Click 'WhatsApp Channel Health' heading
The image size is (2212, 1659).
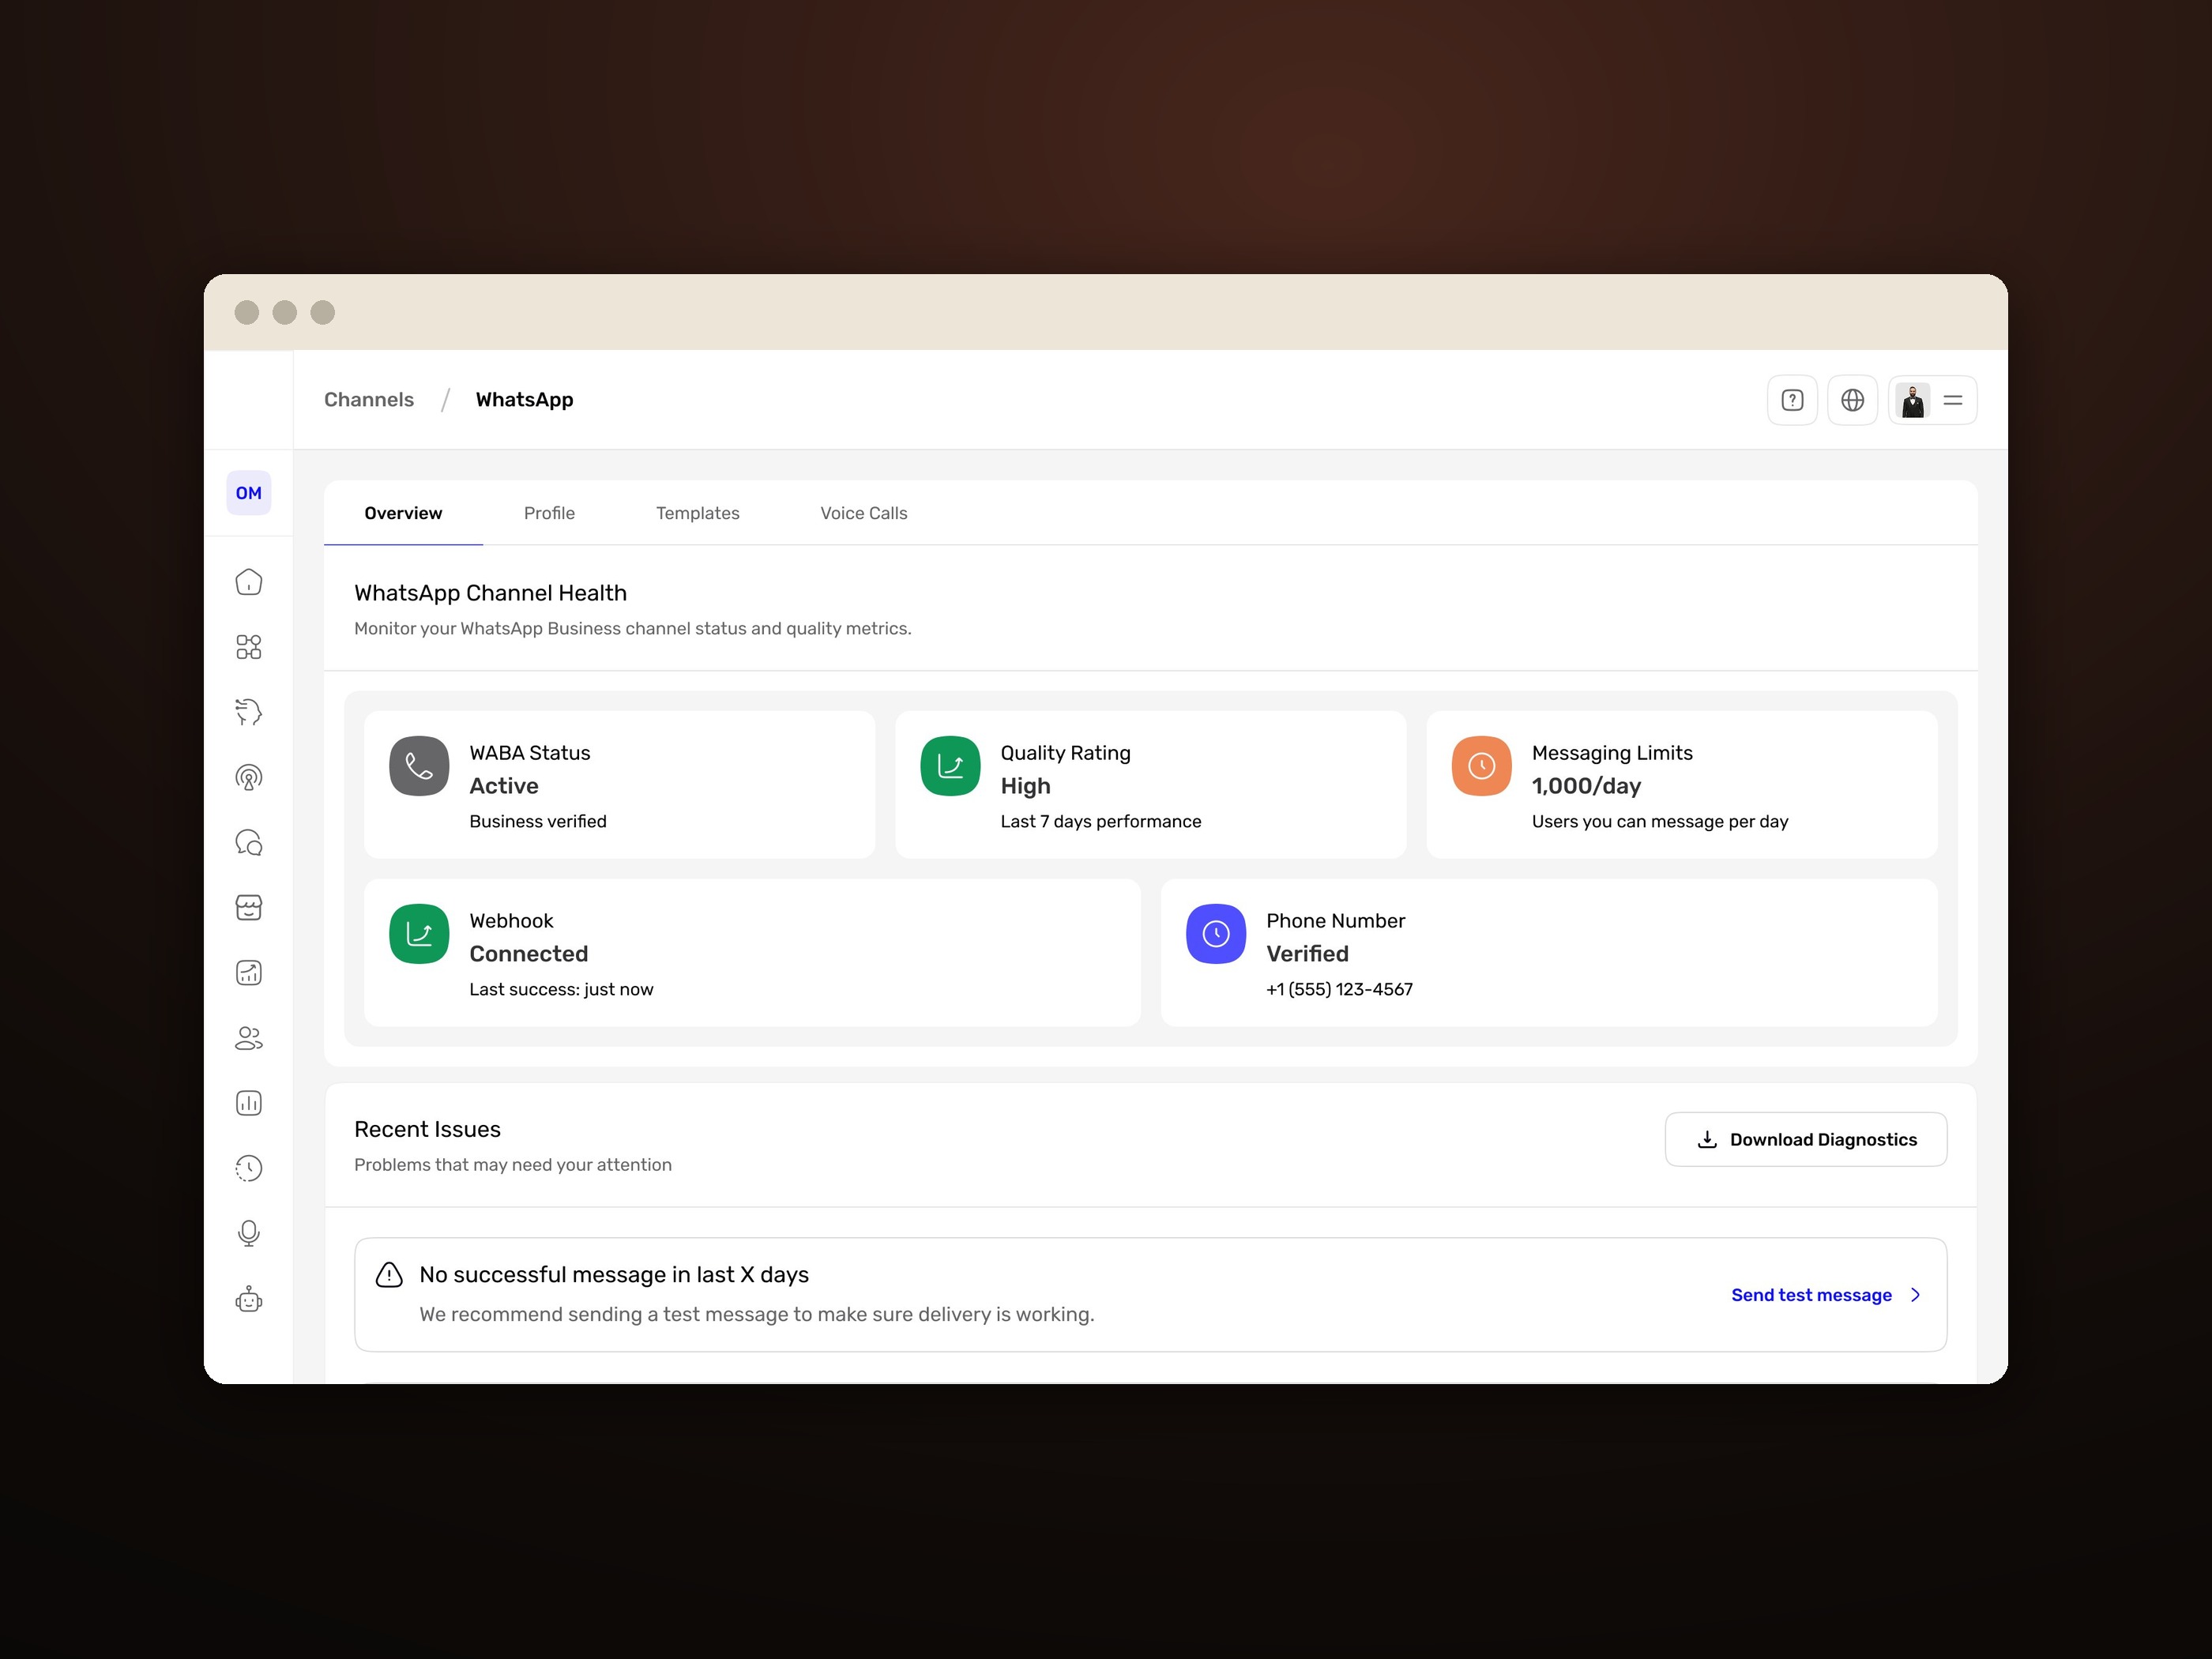490,593
